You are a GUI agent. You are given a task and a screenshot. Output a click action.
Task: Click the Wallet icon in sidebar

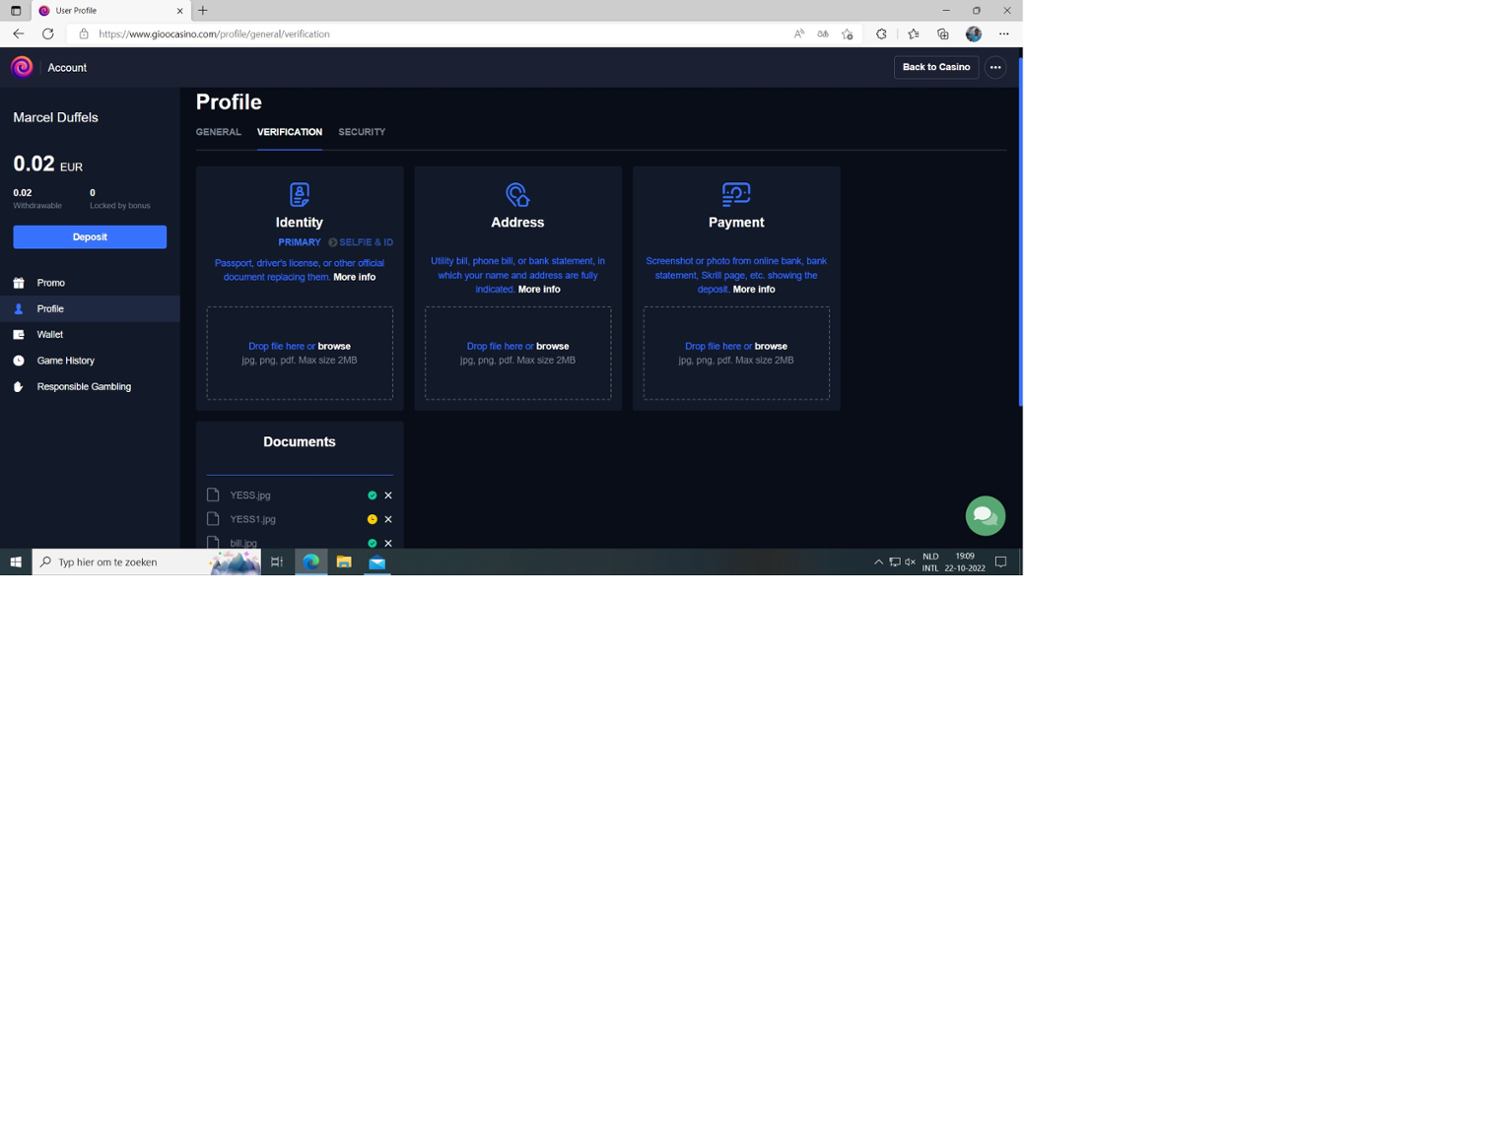point(18,335)
